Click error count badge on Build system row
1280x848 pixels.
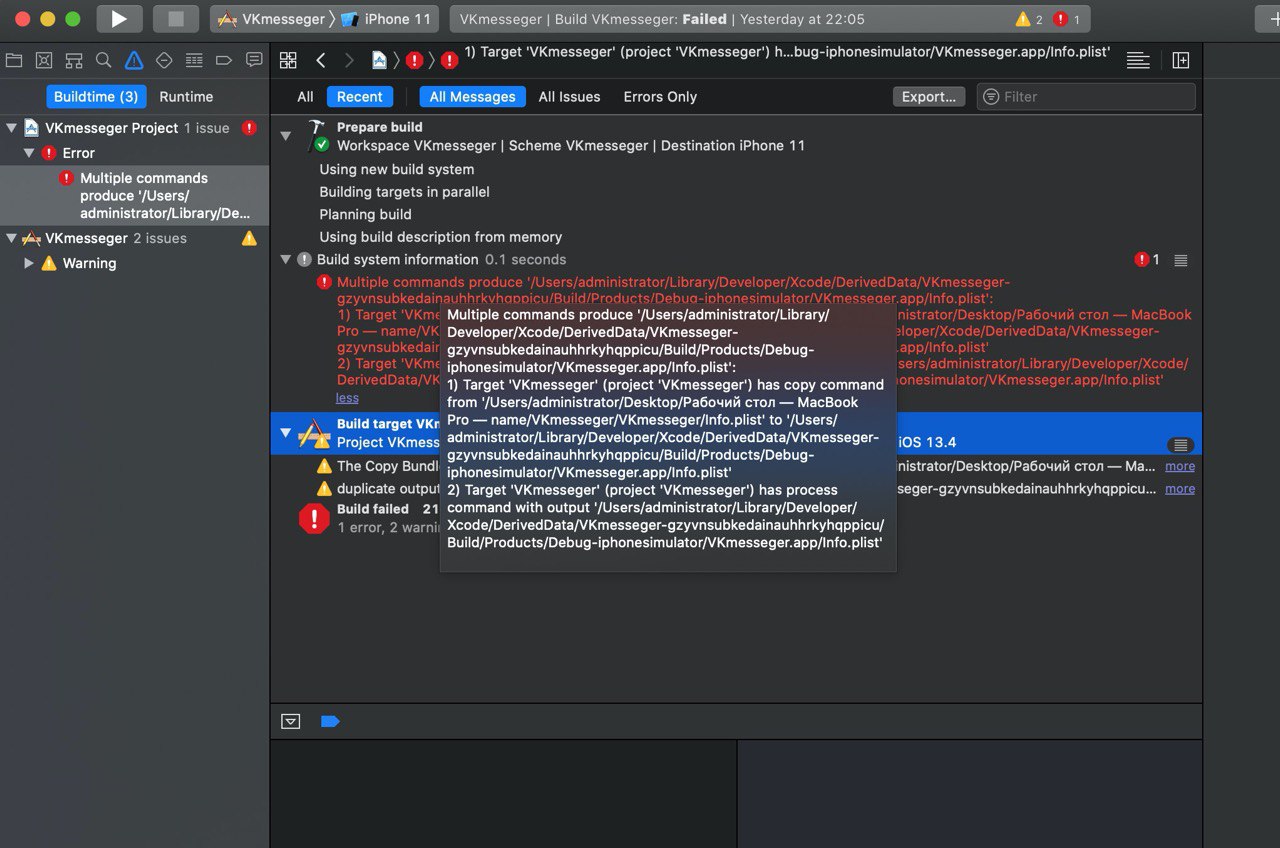point(1147,260)
